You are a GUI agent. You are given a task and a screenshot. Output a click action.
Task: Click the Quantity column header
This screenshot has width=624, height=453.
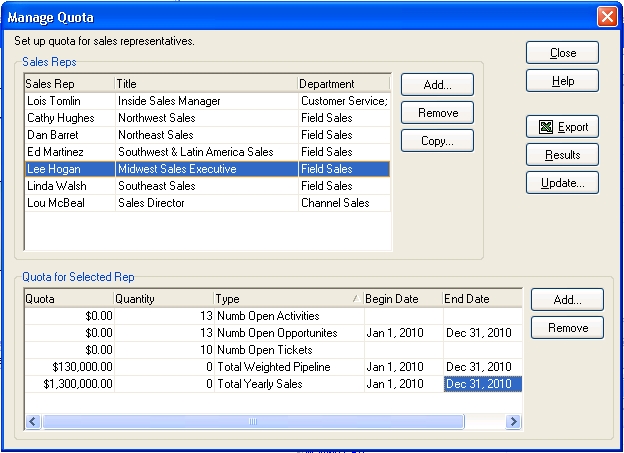[164, 299]
